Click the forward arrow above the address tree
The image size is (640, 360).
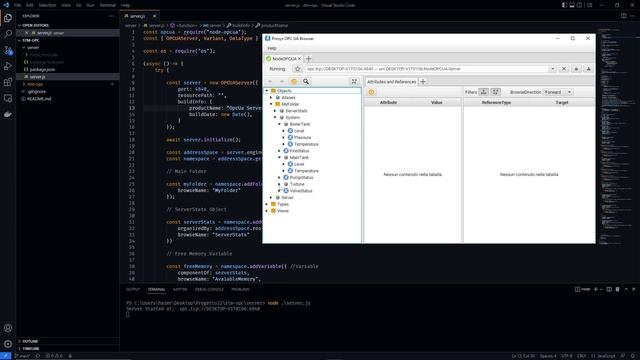click(x=282, y=81)
